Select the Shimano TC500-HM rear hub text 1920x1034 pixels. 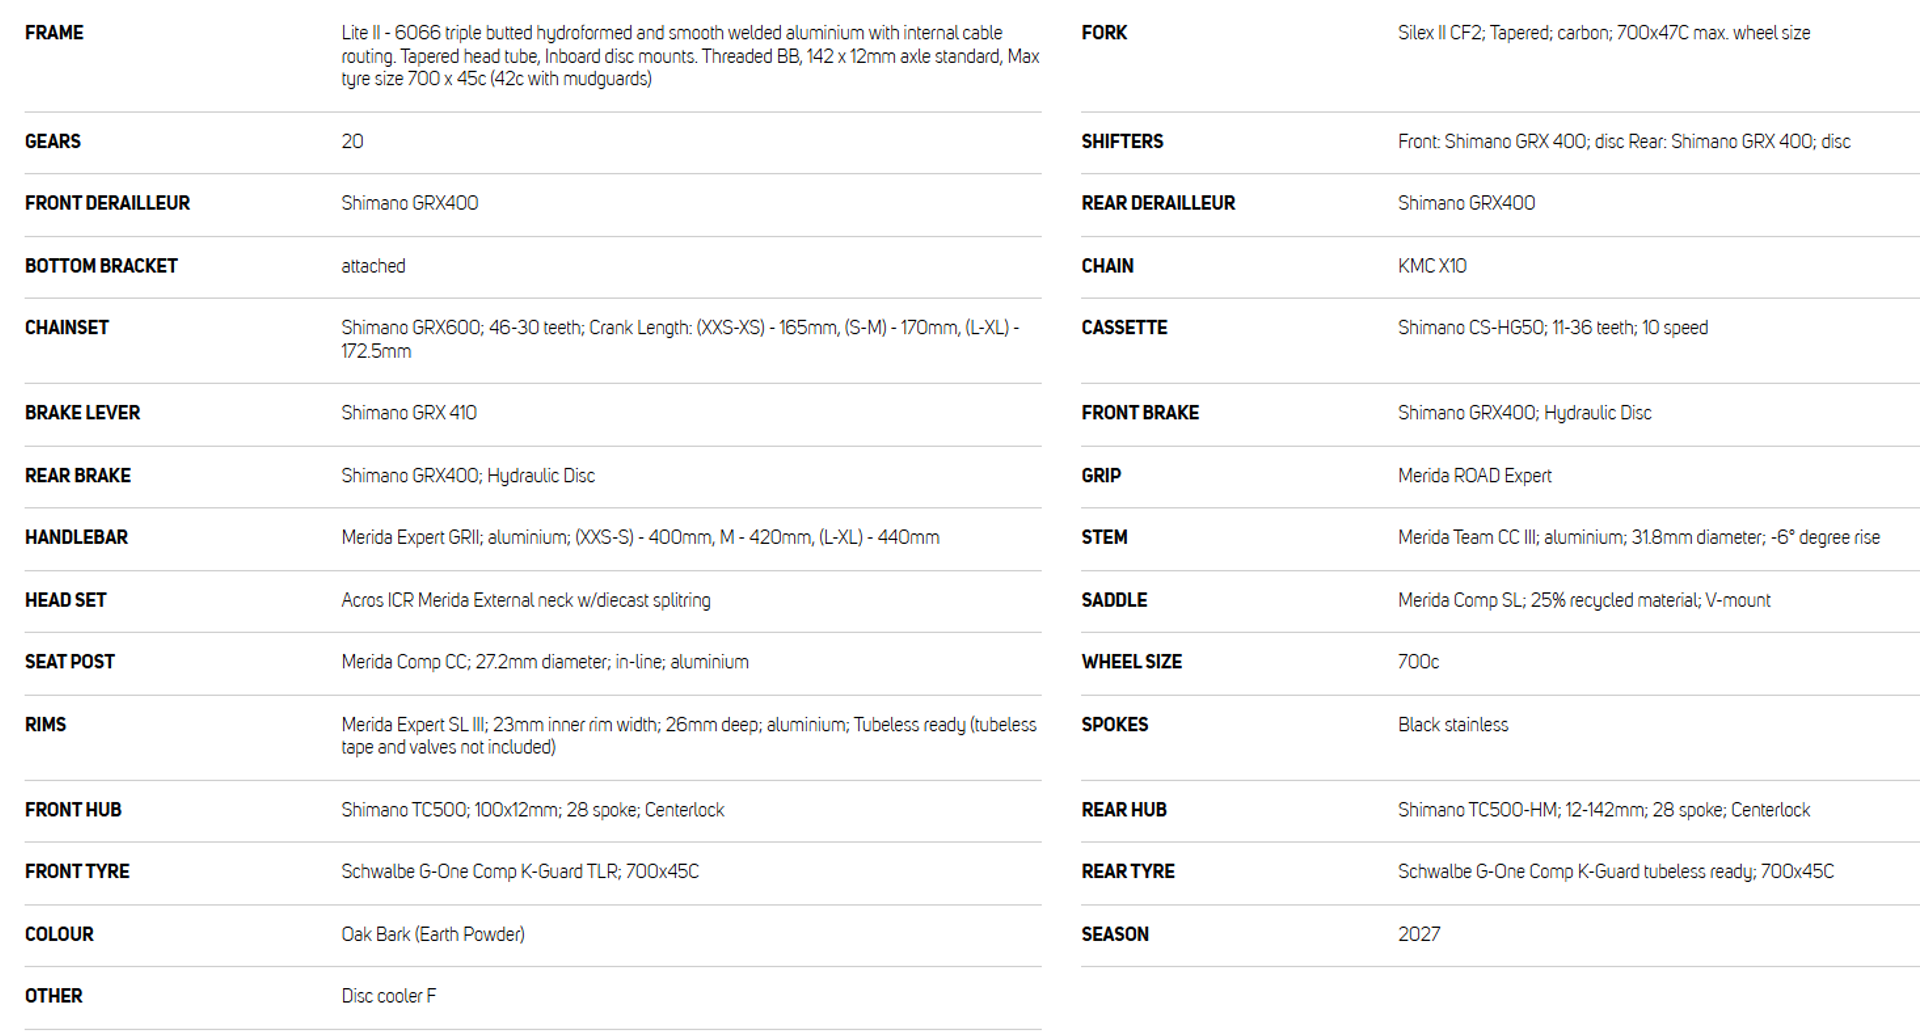pyautogui.click(x=1604, y=810)
